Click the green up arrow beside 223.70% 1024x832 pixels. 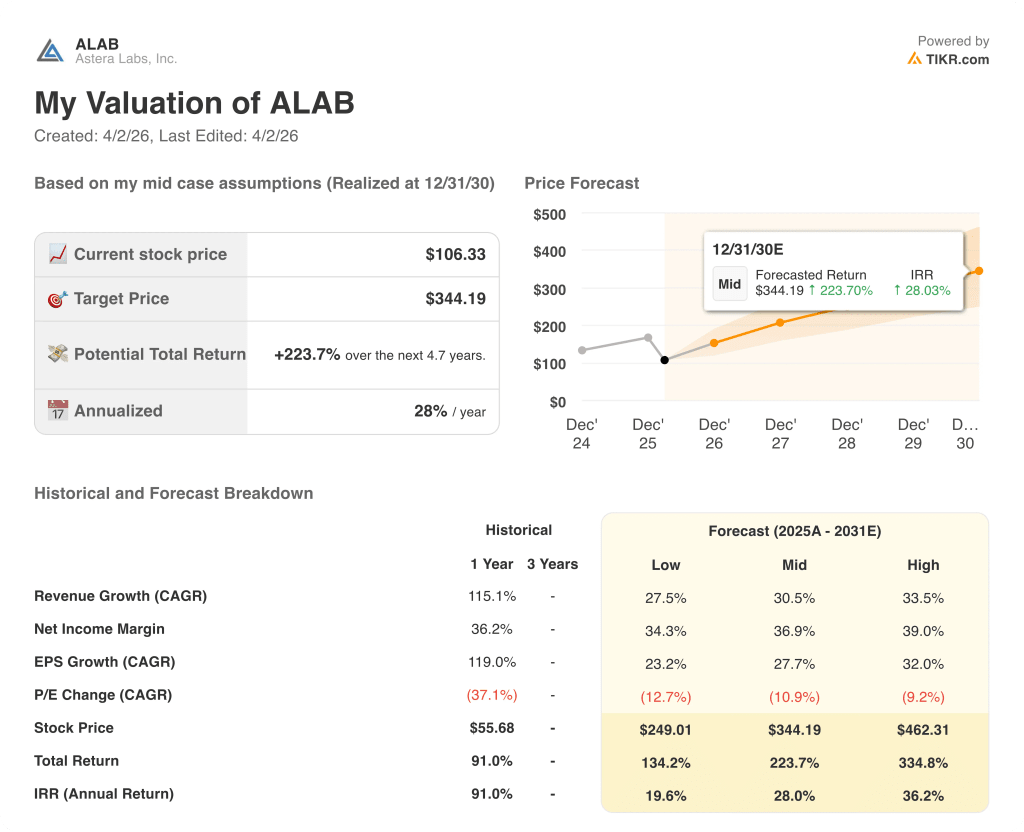coord(813,291)
